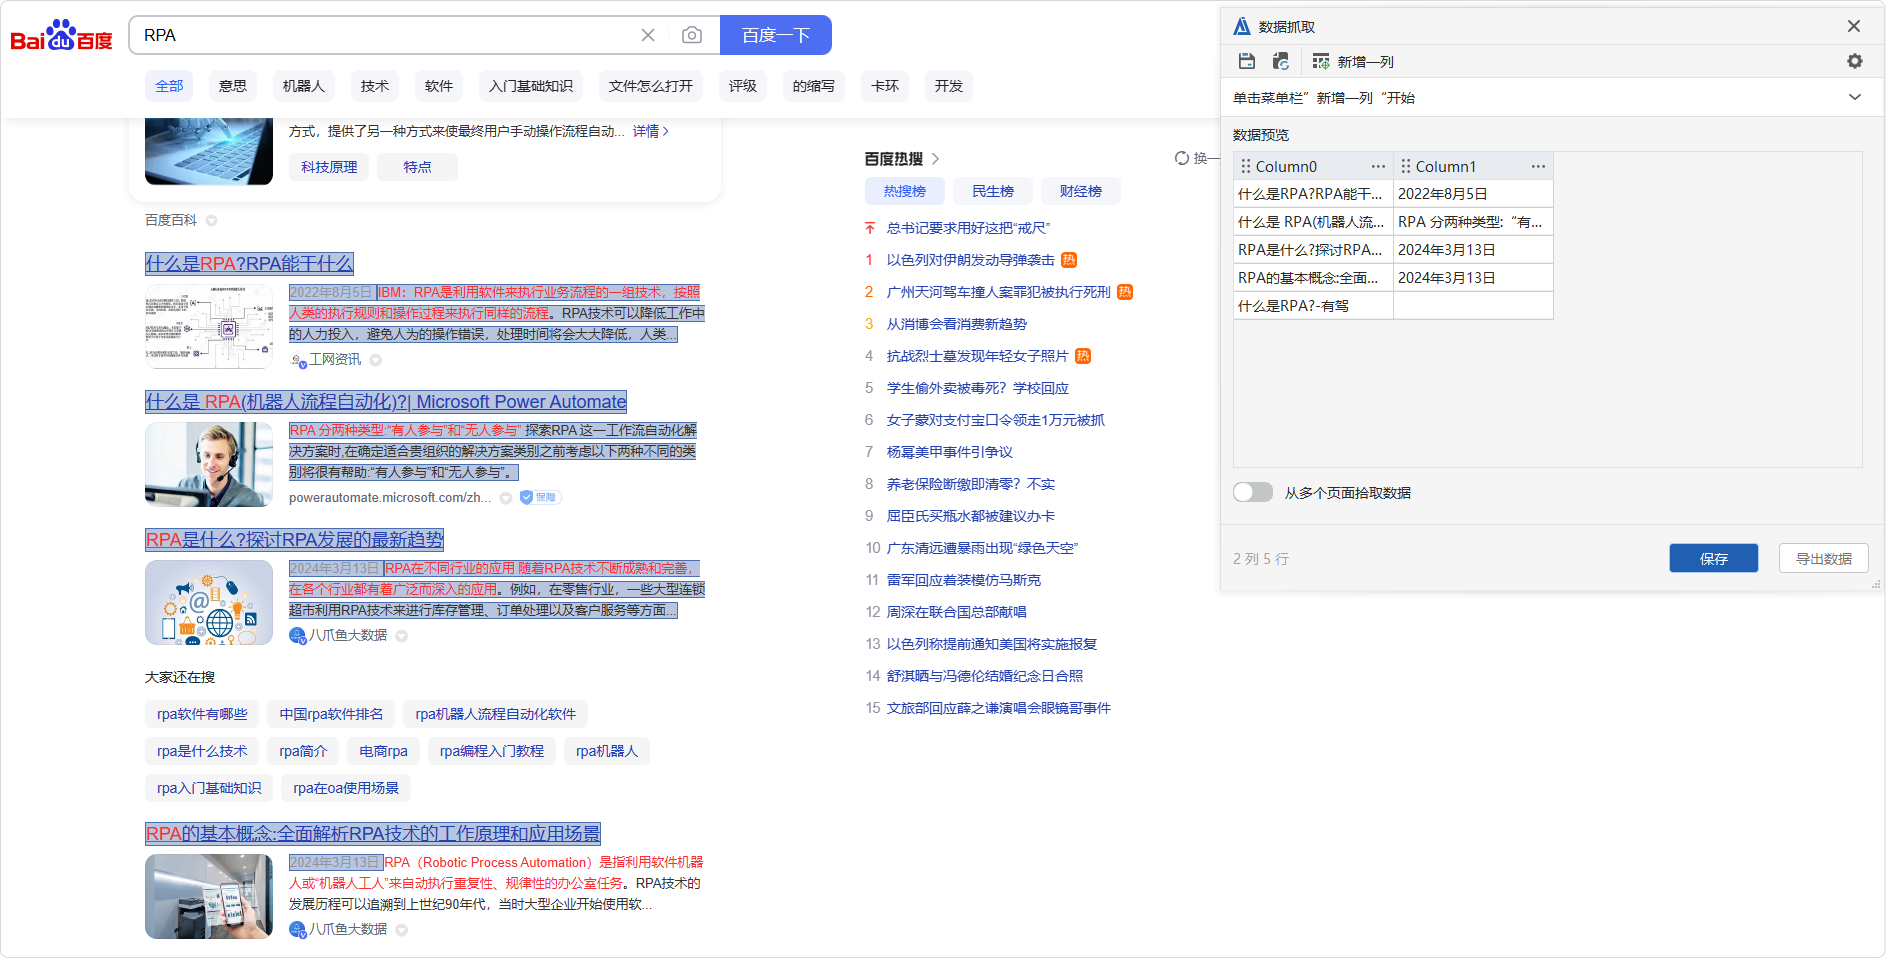Click the 科技原理 tag
1886x958 pixels.
point(329,167)
